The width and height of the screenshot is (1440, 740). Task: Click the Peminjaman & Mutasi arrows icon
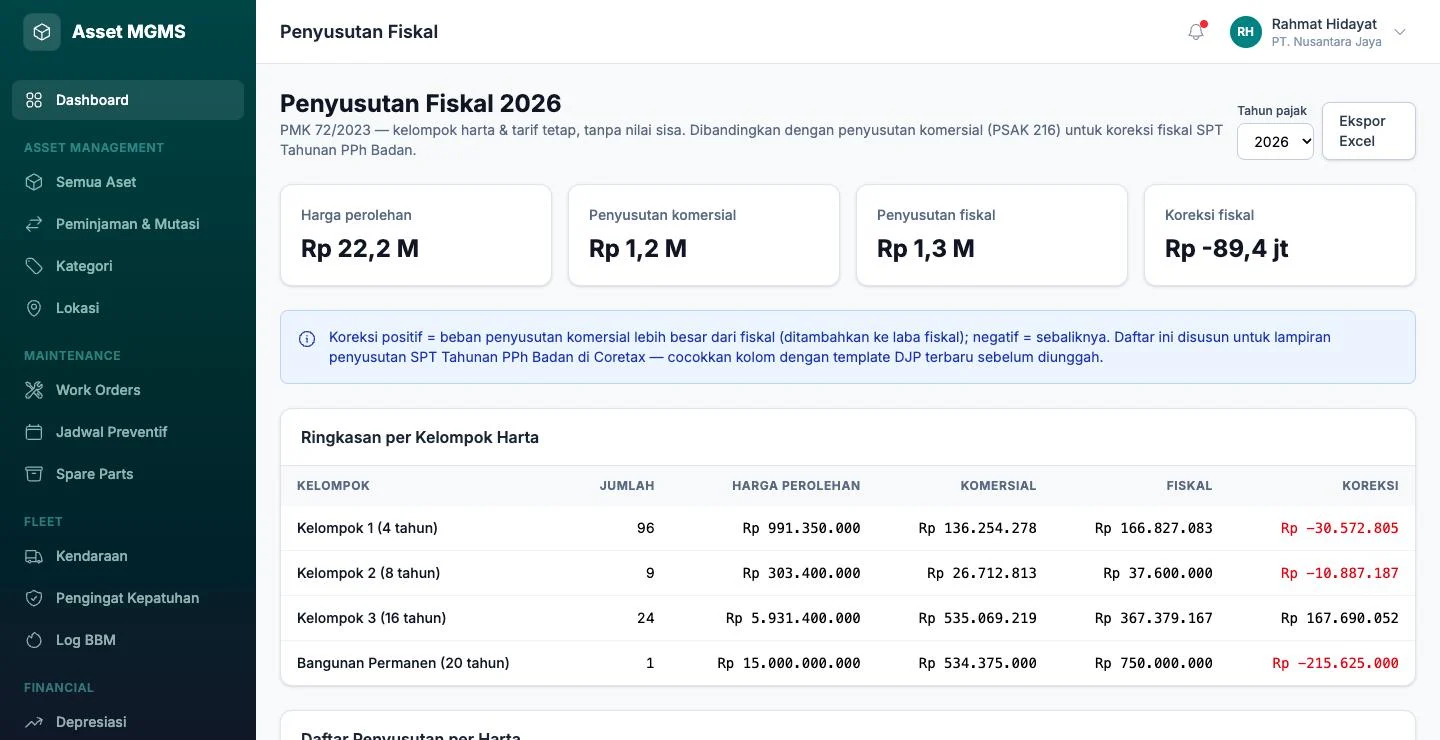click(x=34, y=224)
